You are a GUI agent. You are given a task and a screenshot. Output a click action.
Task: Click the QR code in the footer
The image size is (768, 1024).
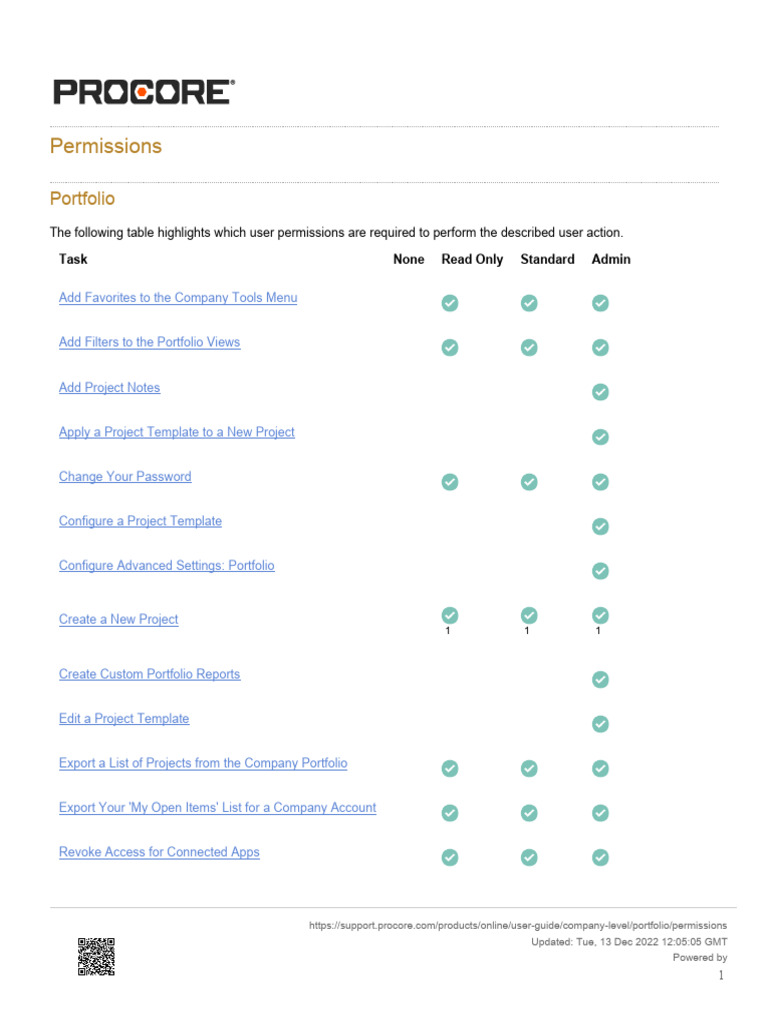coord(96,956)
